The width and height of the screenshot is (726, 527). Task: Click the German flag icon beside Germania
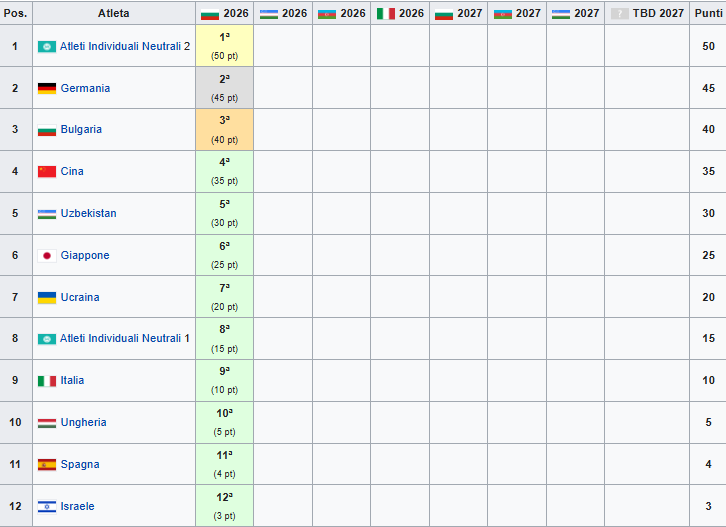click(x=47, y=88)
